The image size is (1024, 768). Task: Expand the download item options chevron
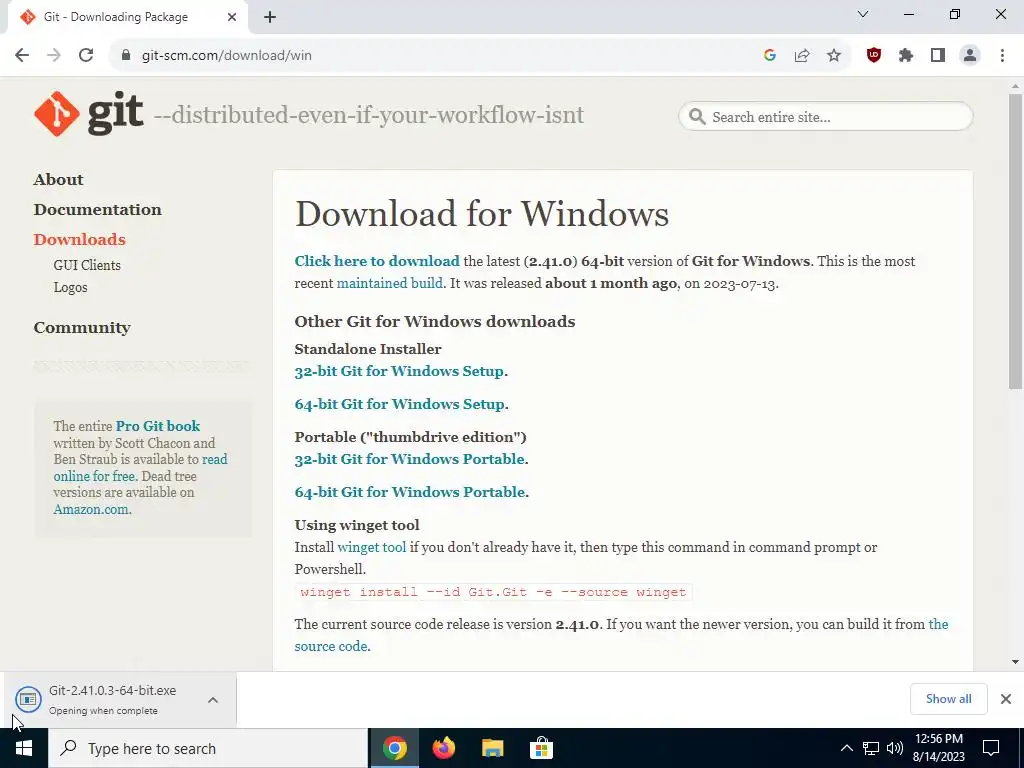pyautogui.click(x=213, y=700)
